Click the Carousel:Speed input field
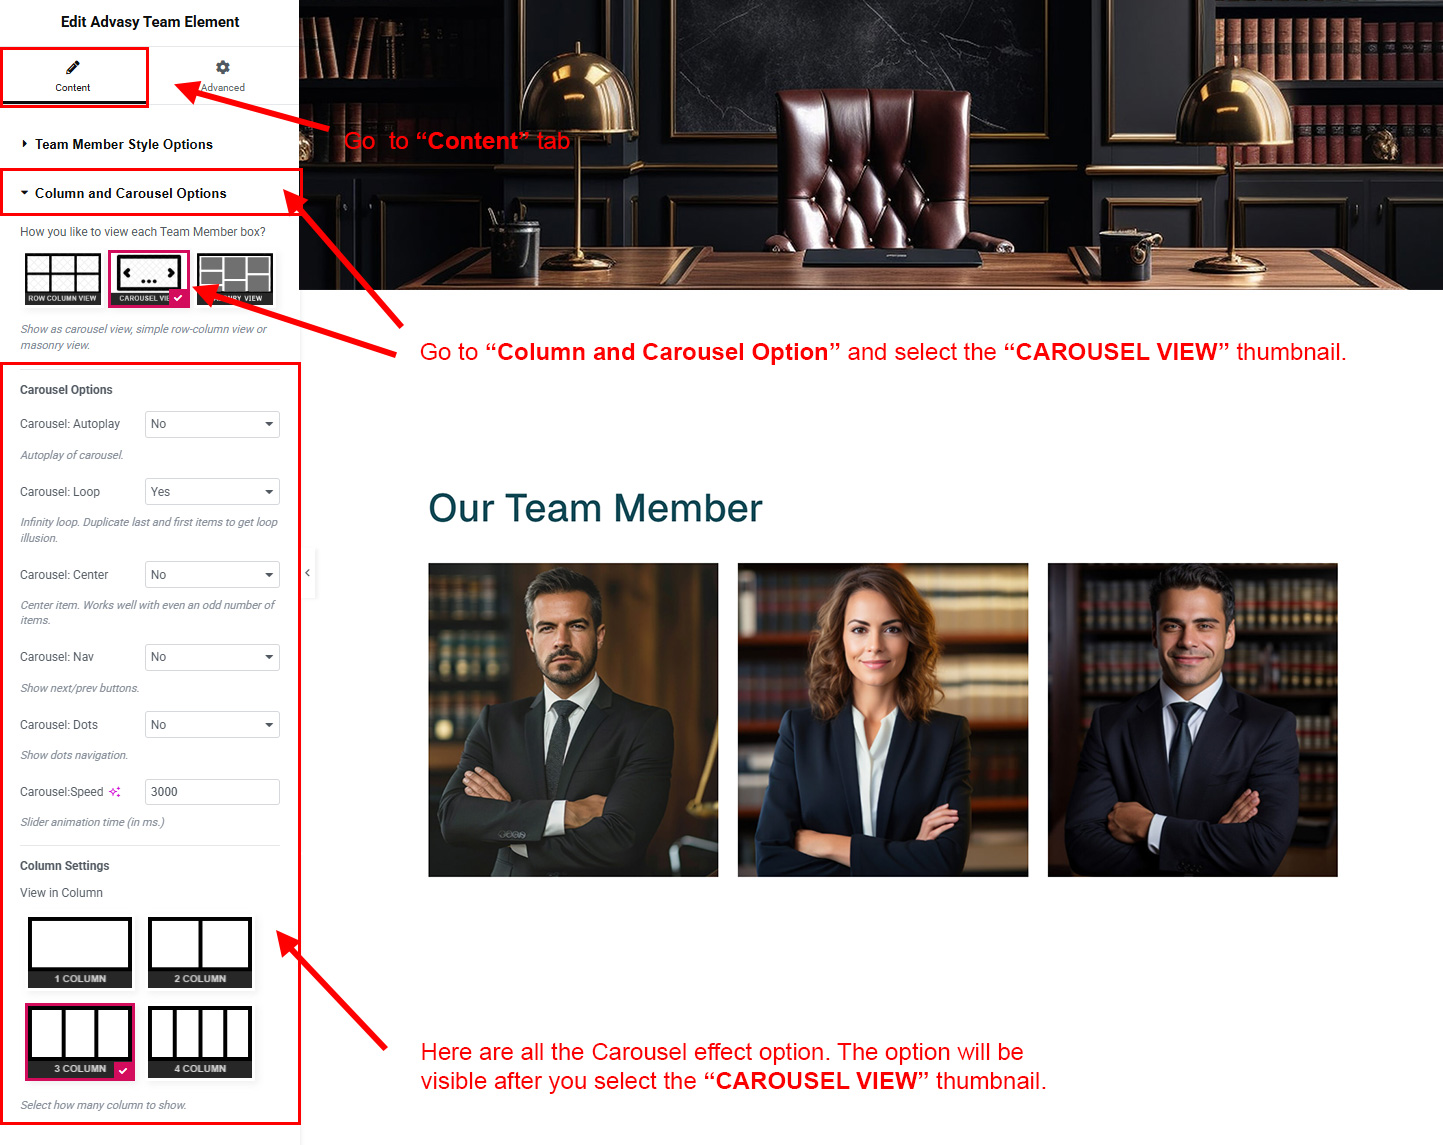 [x=212, y=792]
